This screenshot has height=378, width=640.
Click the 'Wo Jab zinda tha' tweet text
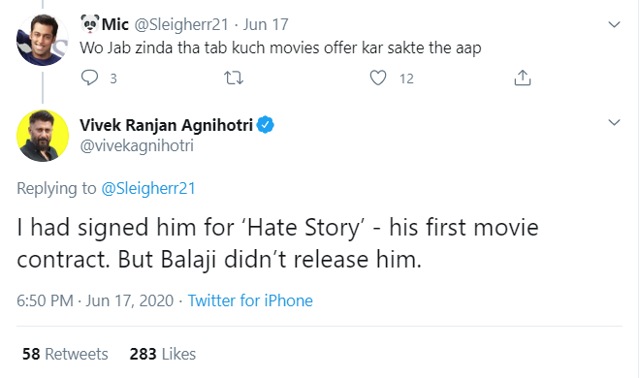pos(280,48)
